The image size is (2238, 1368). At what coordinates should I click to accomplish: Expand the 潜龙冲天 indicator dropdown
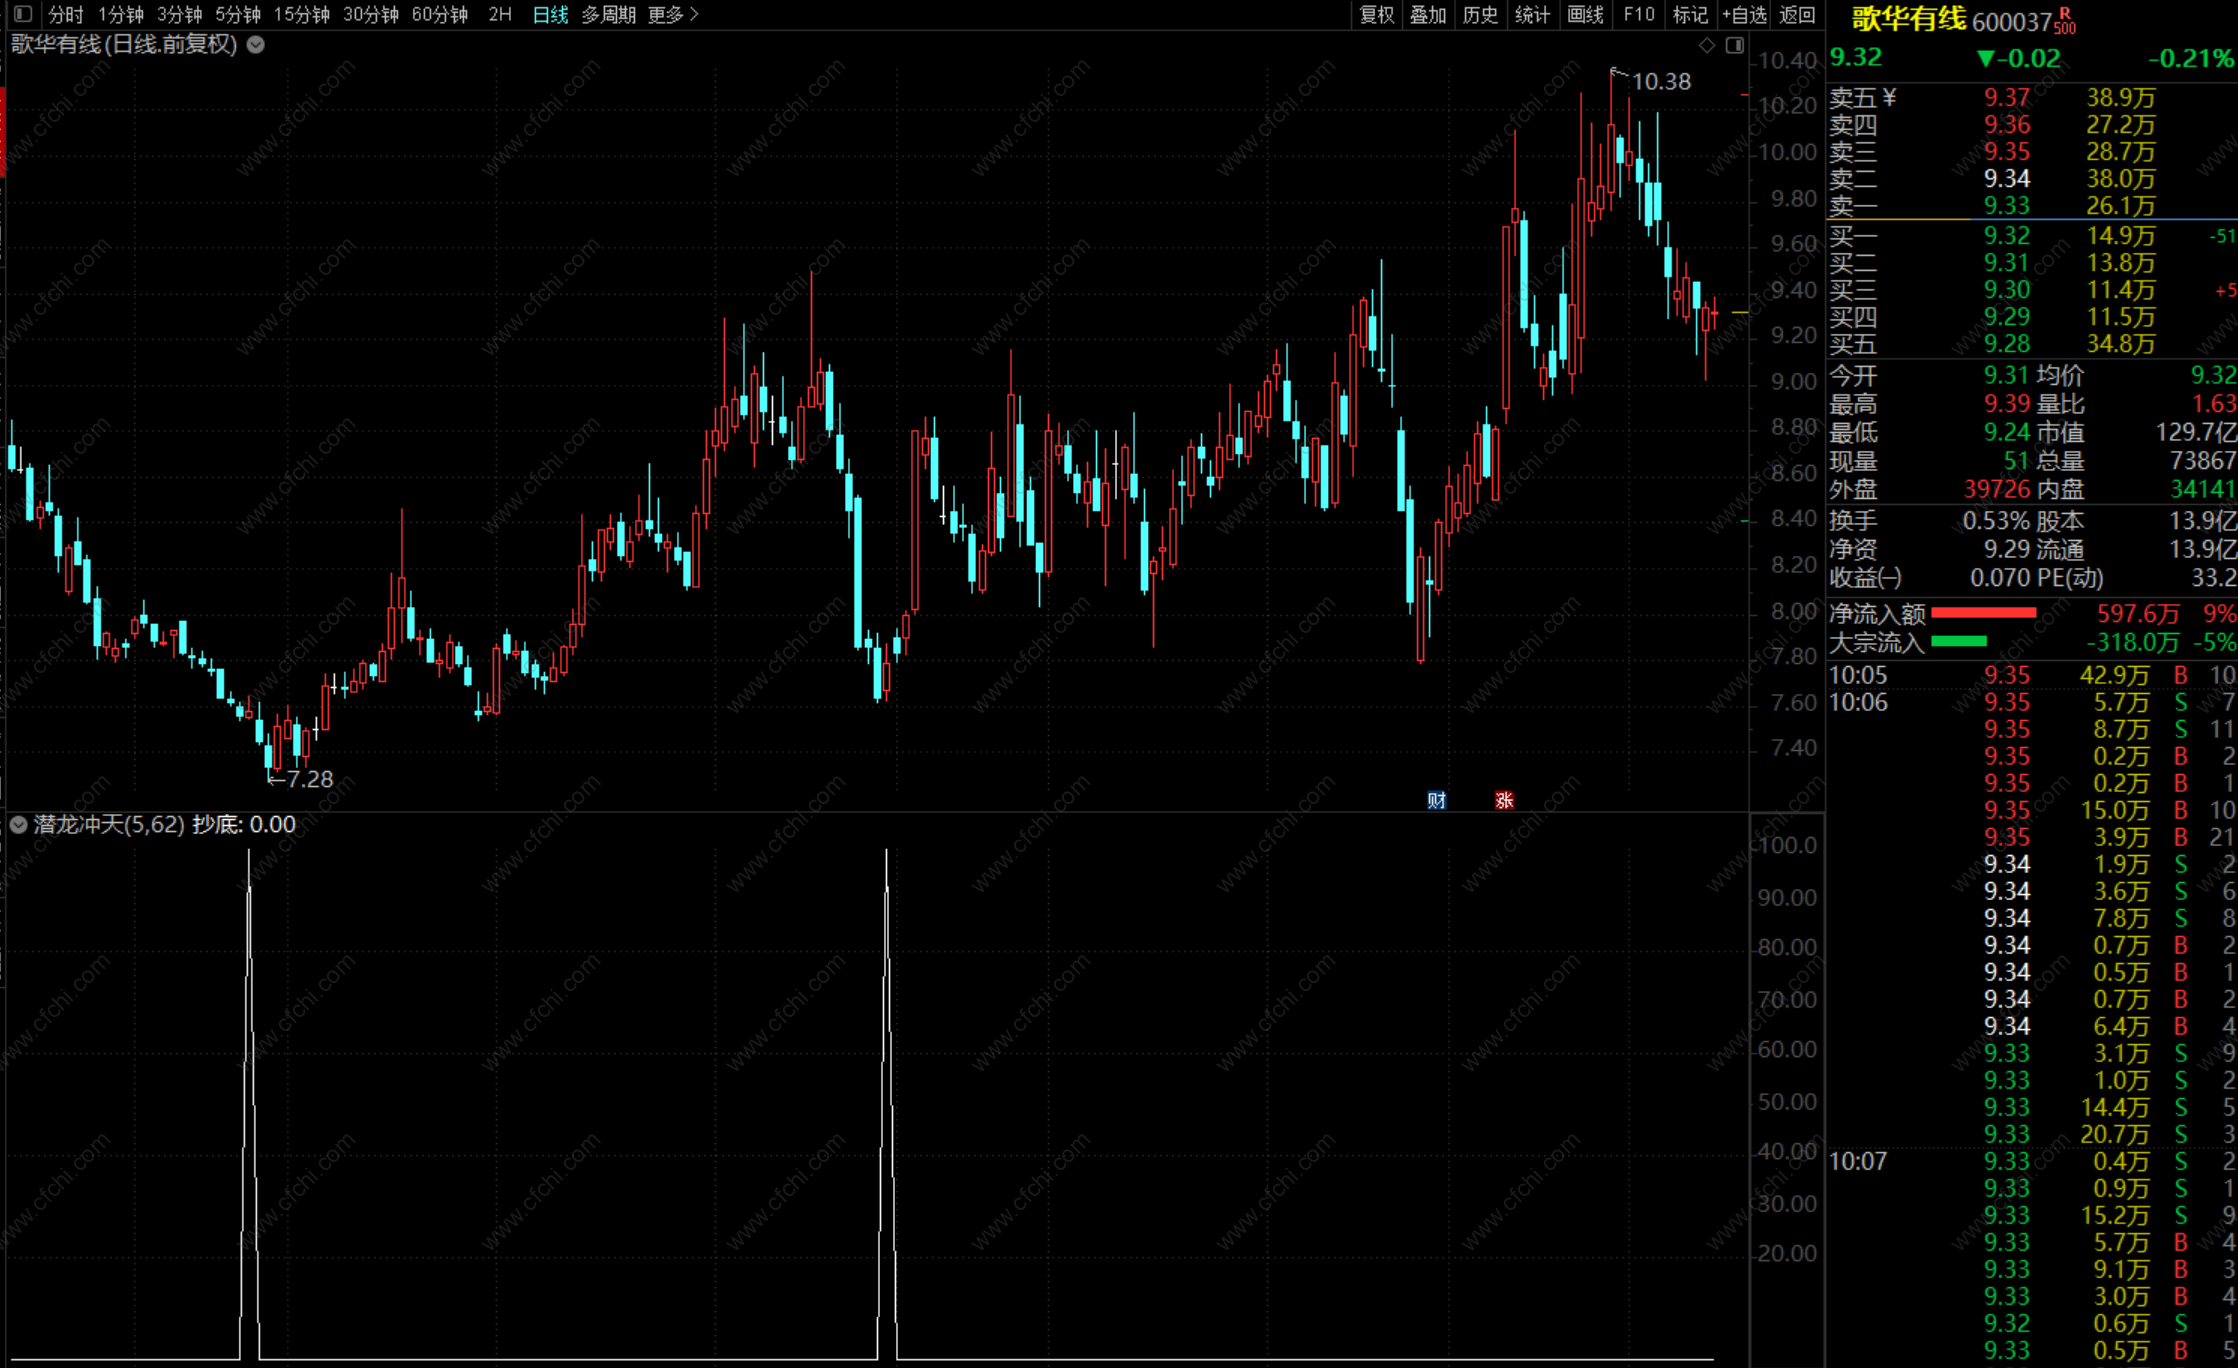(x=18, y=824)
